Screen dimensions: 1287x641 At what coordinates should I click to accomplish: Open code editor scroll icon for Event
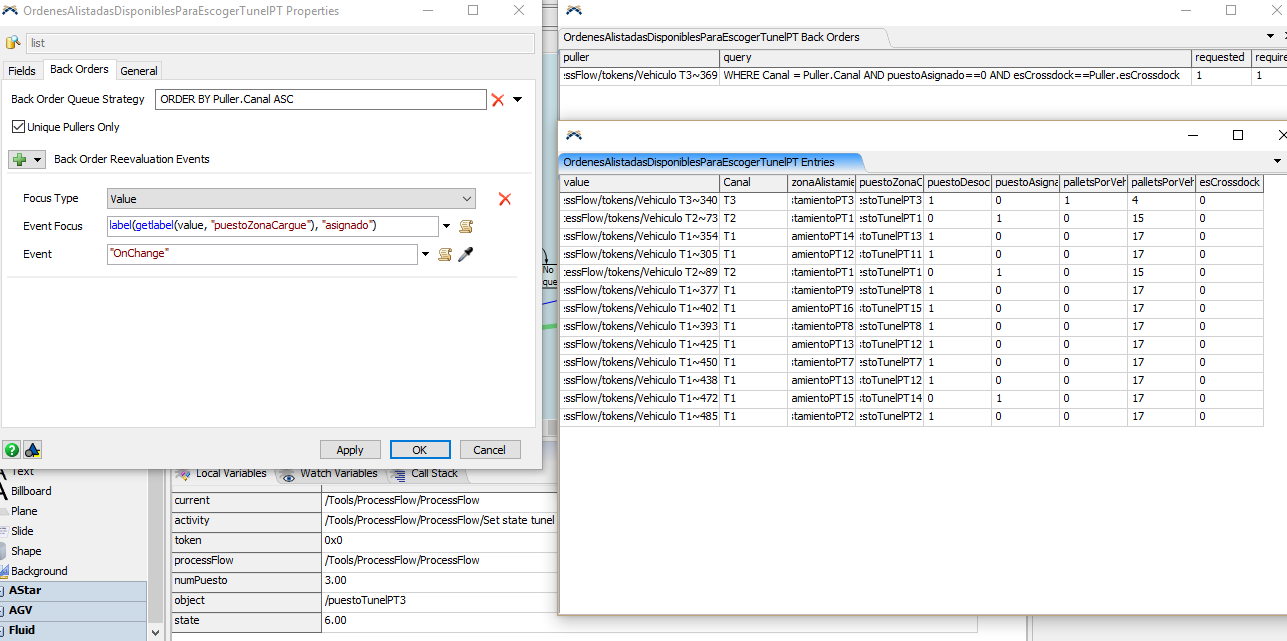click(446, 254)
